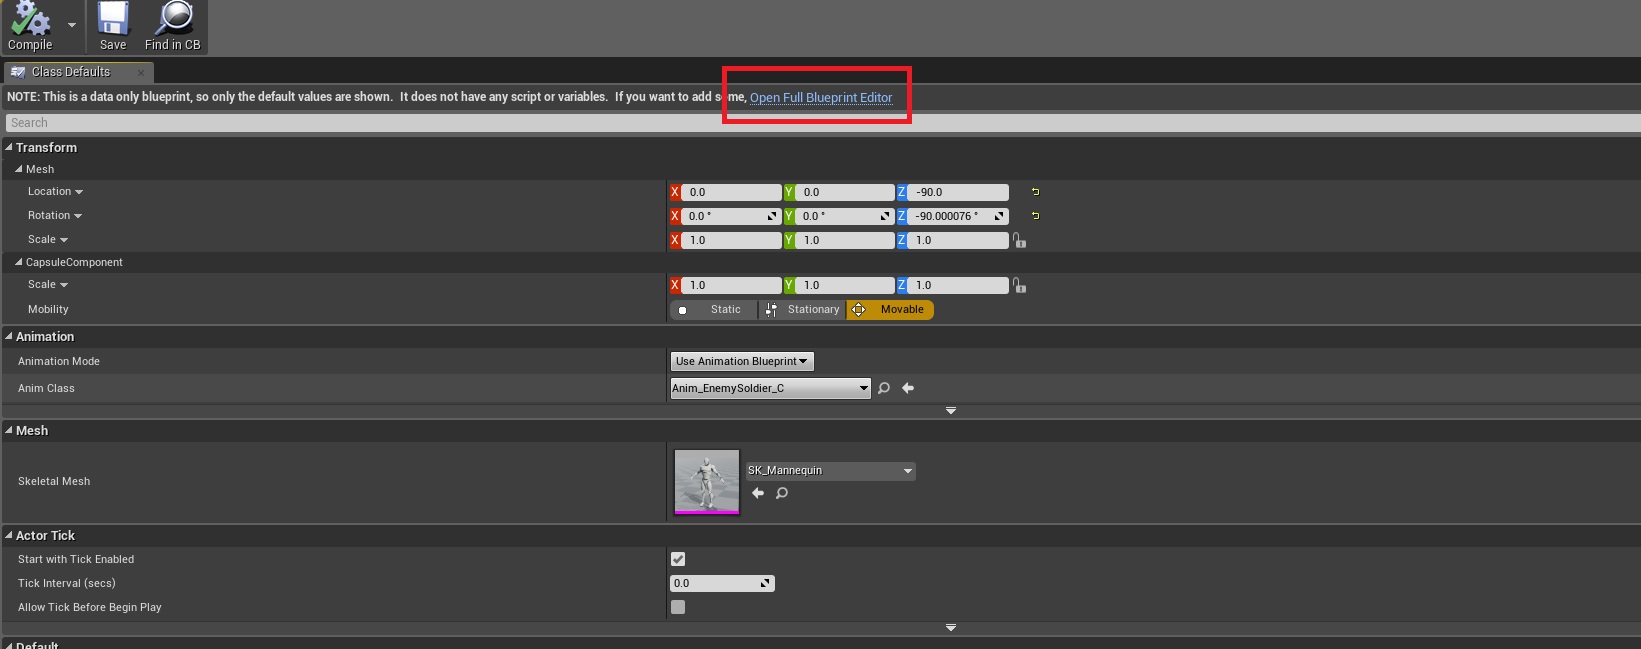Open the Animation Mode dropdown
Image resolution: width=1641 pixels, height=649 pixels.
coord(741,361)
